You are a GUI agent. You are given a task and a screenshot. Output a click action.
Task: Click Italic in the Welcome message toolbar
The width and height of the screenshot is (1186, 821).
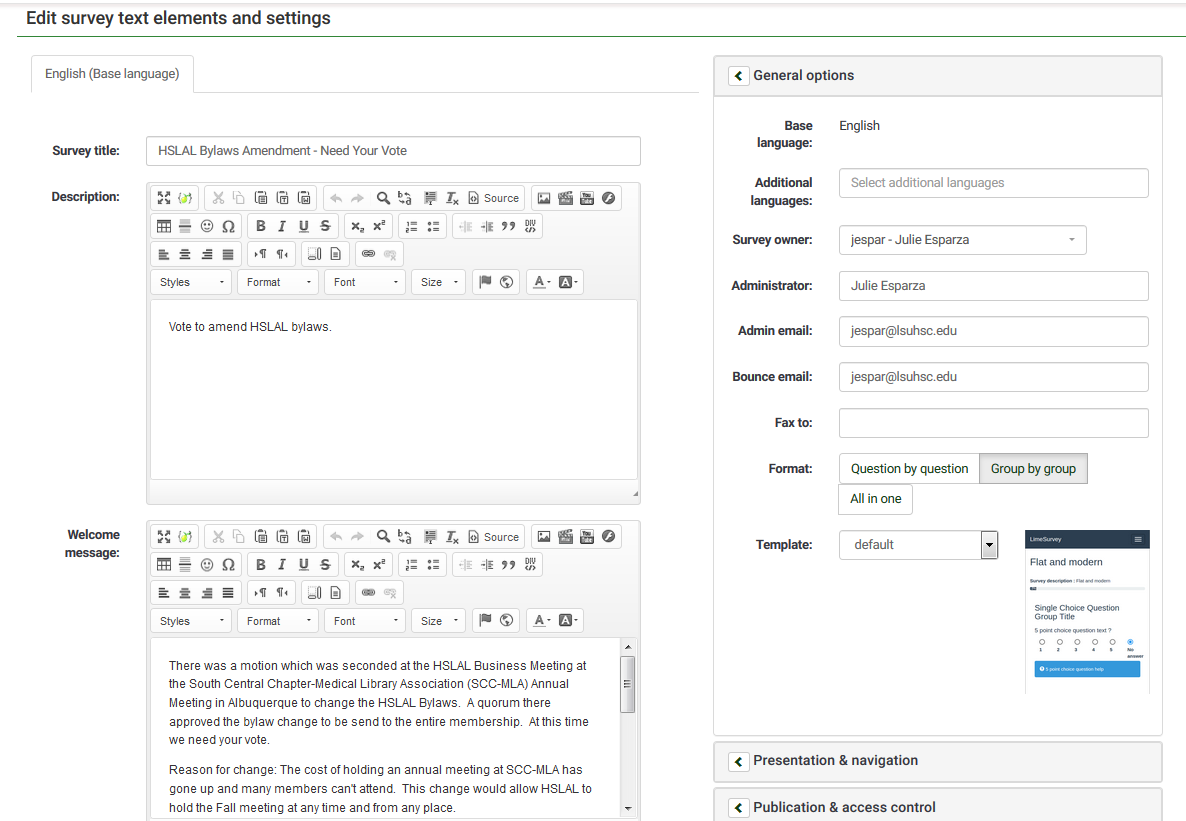click(282, 565)
